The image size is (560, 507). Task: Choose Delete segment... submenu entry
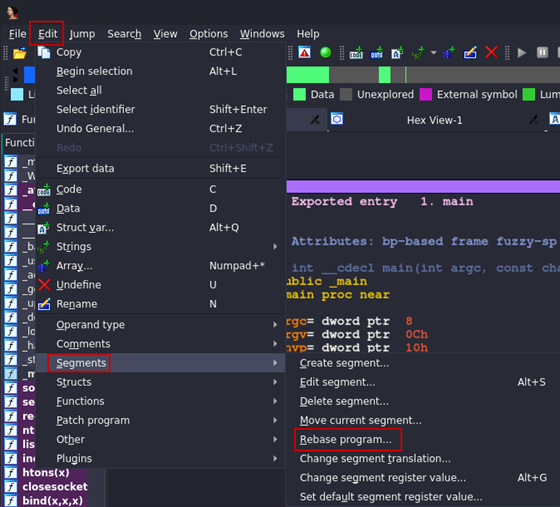[423, 401]
